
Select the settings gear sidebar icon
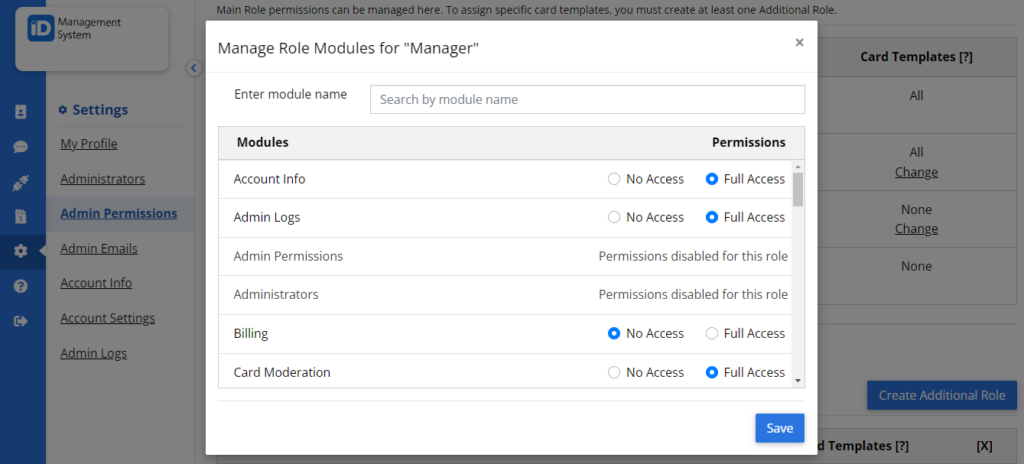20,251
